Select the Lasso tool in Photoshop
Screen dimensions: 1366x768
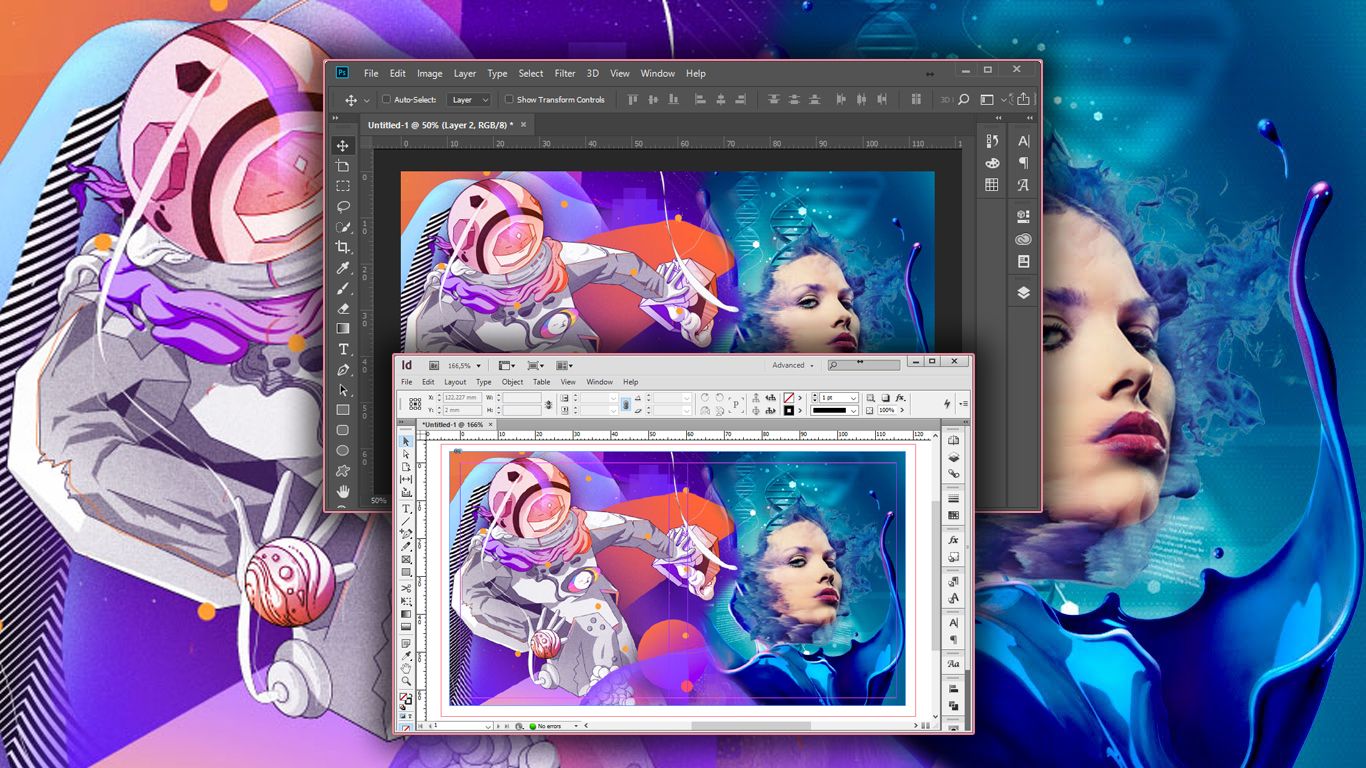tap(343, 207)
